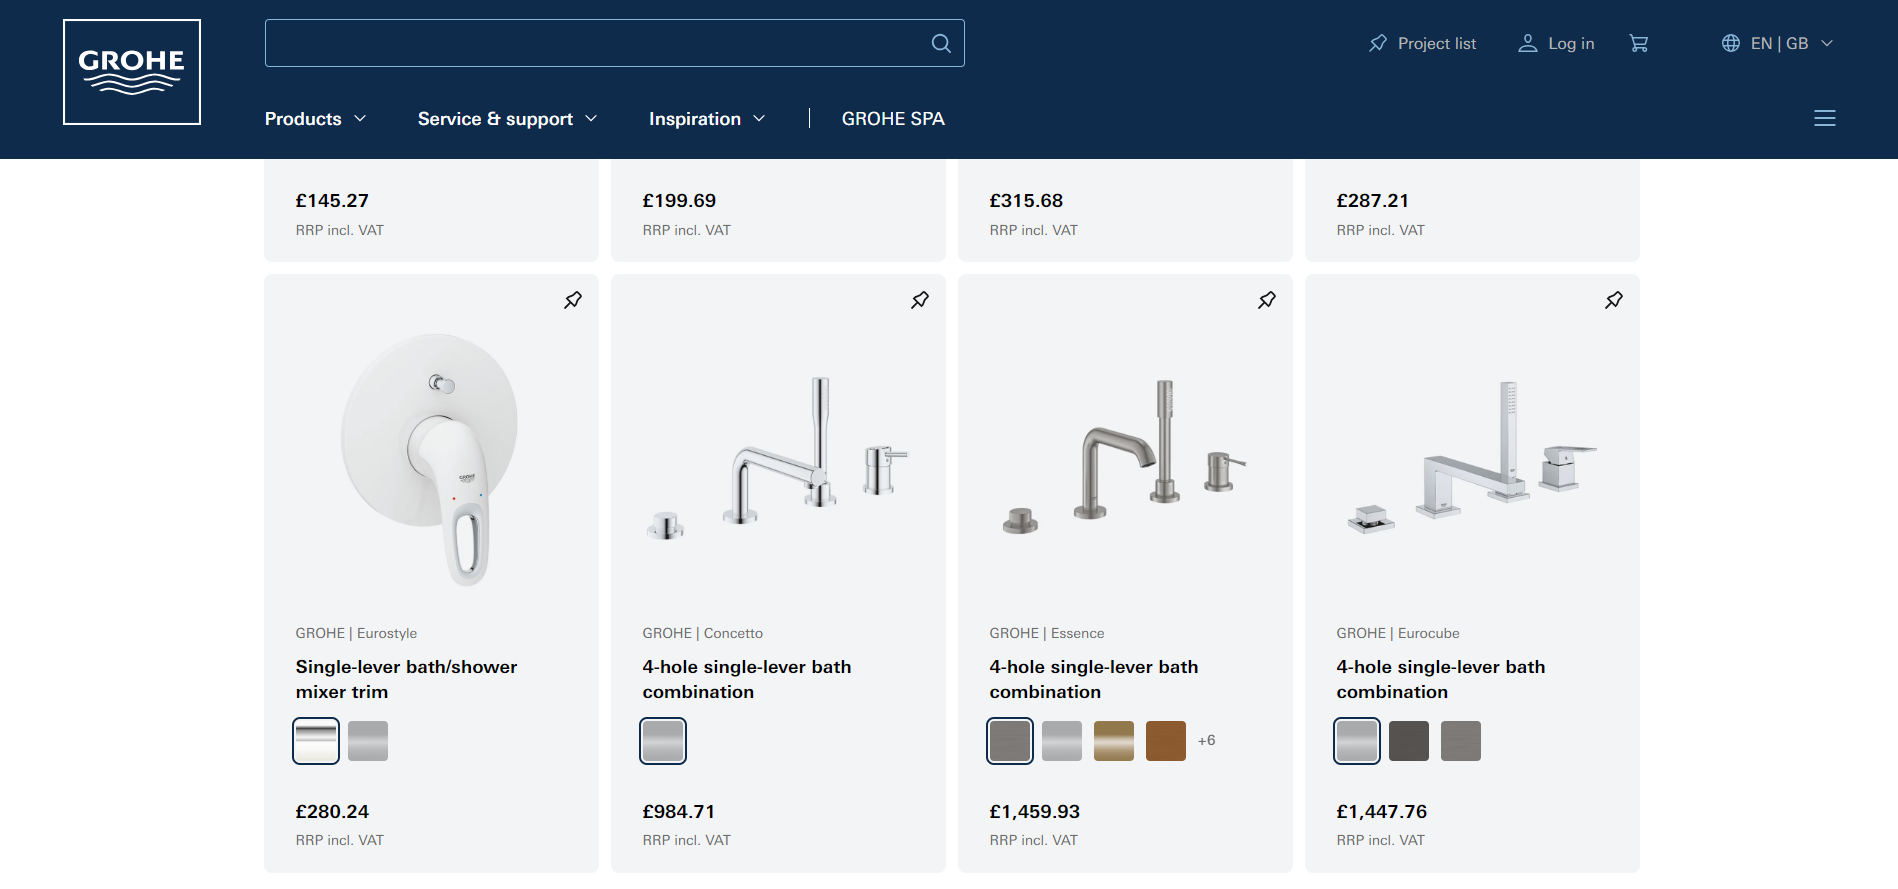This screenshot has height=889, width=1898.
Task: Click the Log in person icon
Action: pos(1527,43)
